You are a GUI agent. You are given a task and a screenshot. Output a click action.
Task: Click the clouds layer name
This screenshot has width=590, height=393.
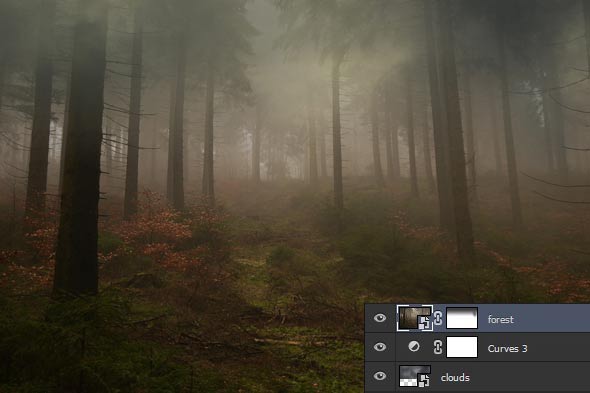tap(455, 378)
